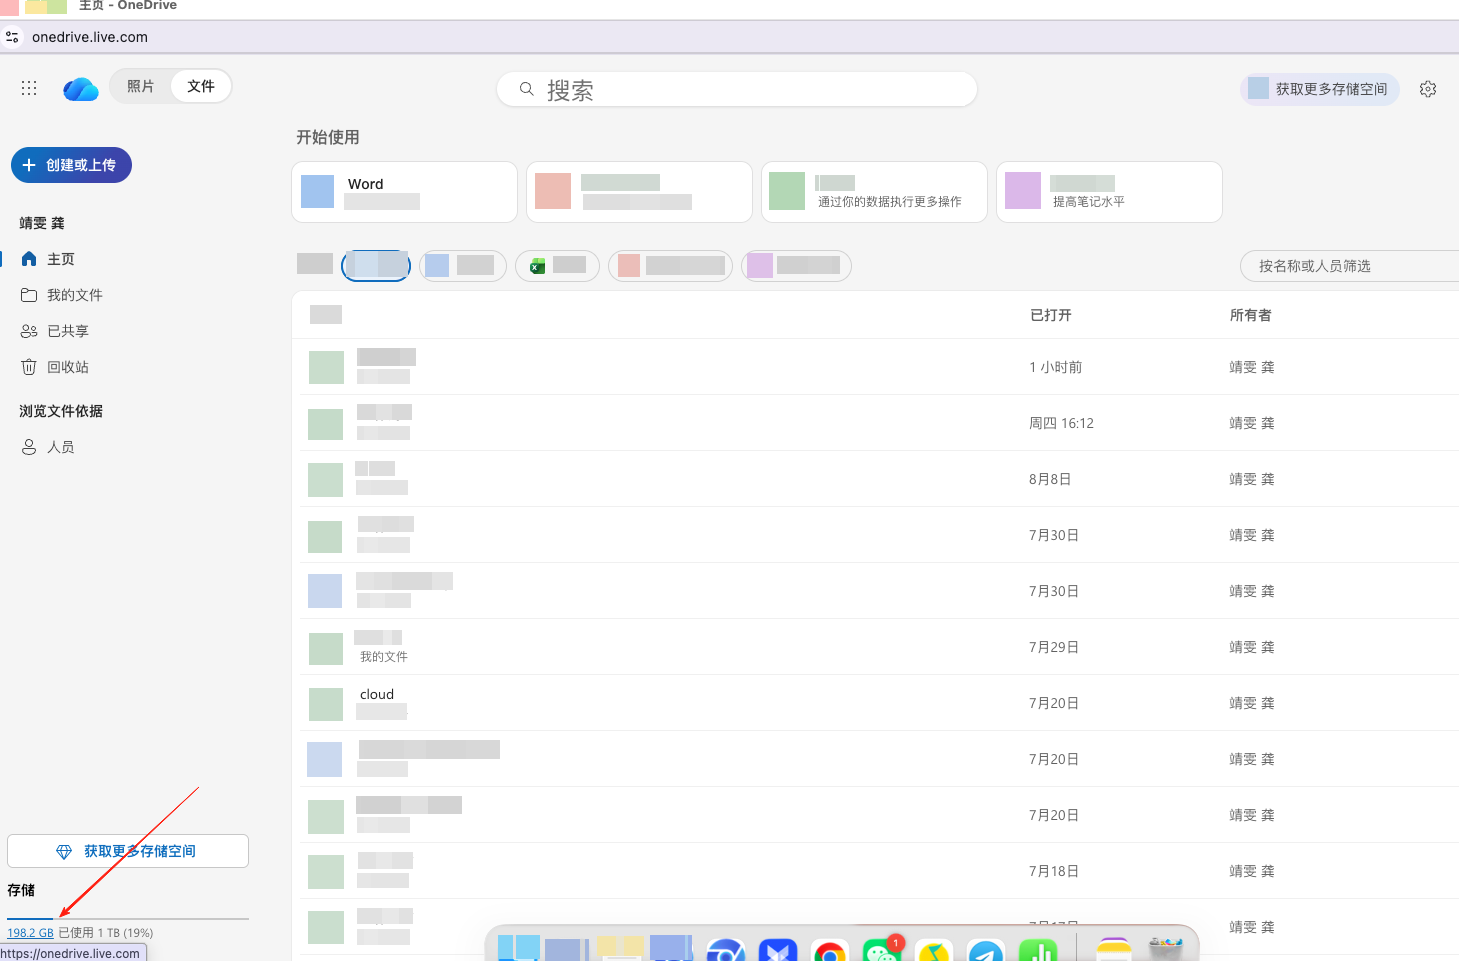The height and width of the screenshot is (961, 1459).
Task: Open the settings gear icon
Action: 1428,89
